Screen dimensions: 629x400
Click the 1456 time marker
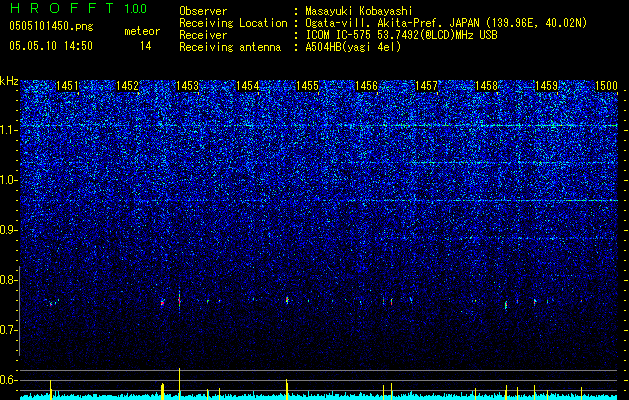coord(367,85)
